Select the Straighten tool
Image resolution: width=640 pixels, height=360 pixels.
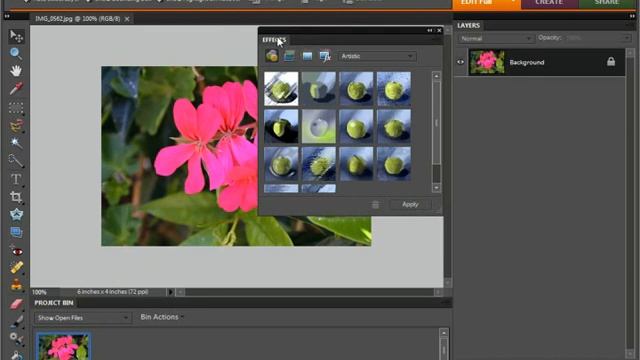[x=16, y=232]
